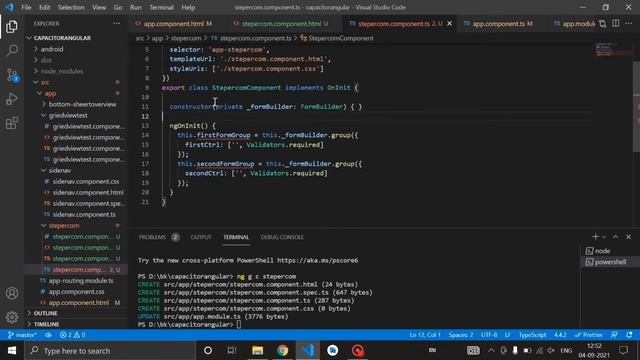Open errors and warnings status indicator
640x360 pixels.
(72, 335)
